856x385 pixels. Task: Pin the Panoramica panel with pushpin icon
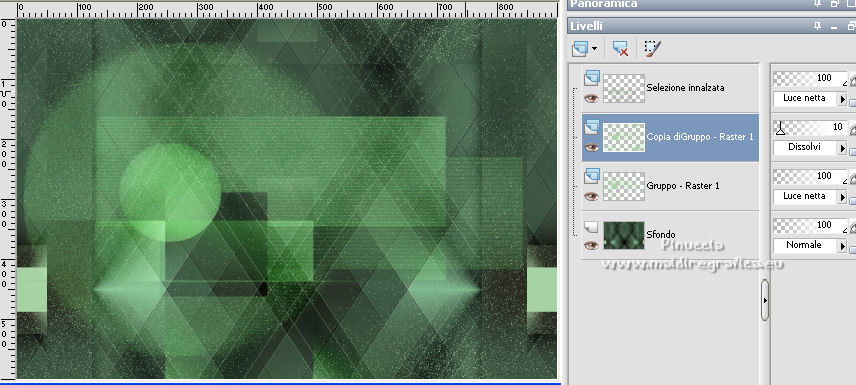pos(817,3)
